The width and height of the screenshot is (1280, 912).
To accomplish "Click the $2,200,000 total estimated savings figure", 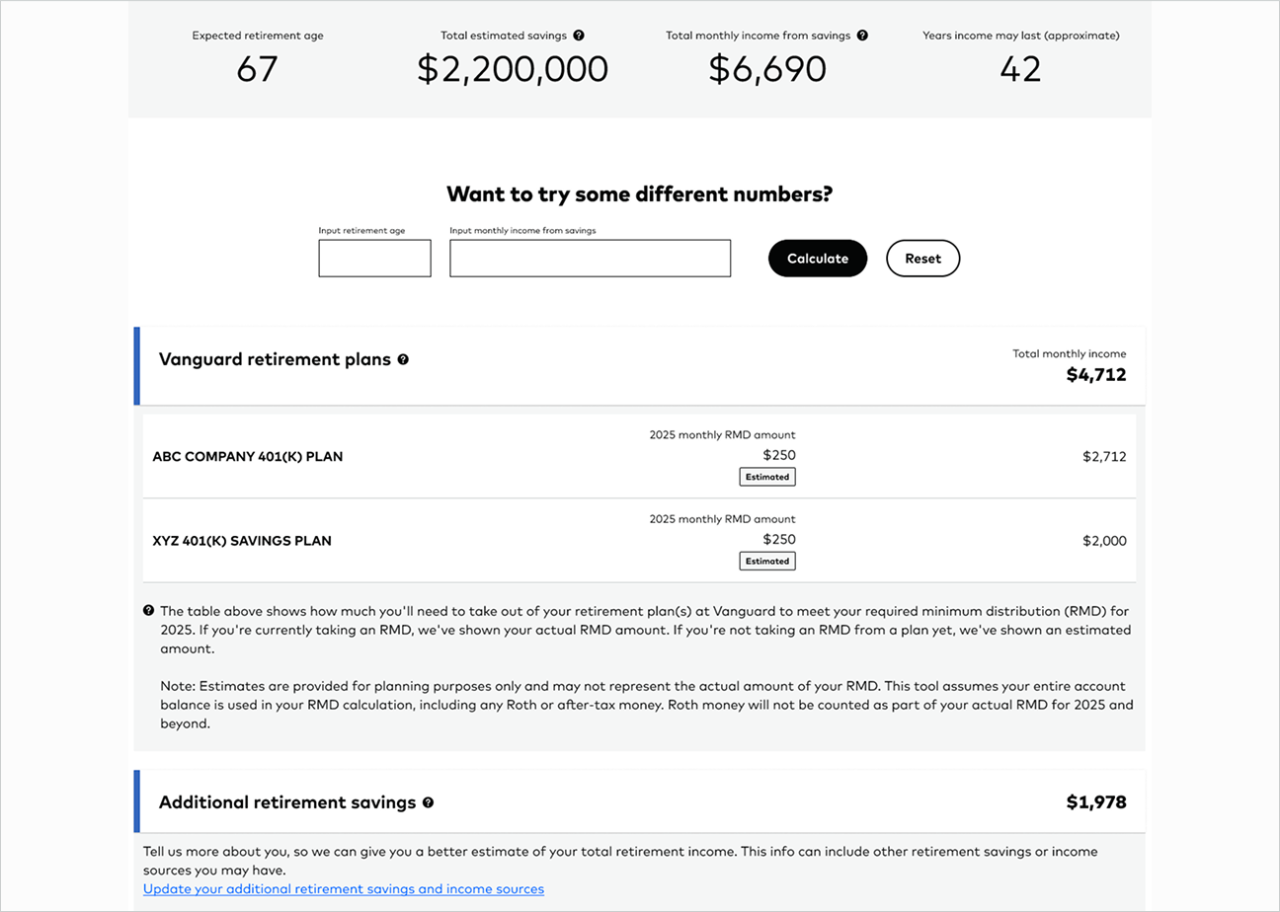I will [x=512, y=69].
